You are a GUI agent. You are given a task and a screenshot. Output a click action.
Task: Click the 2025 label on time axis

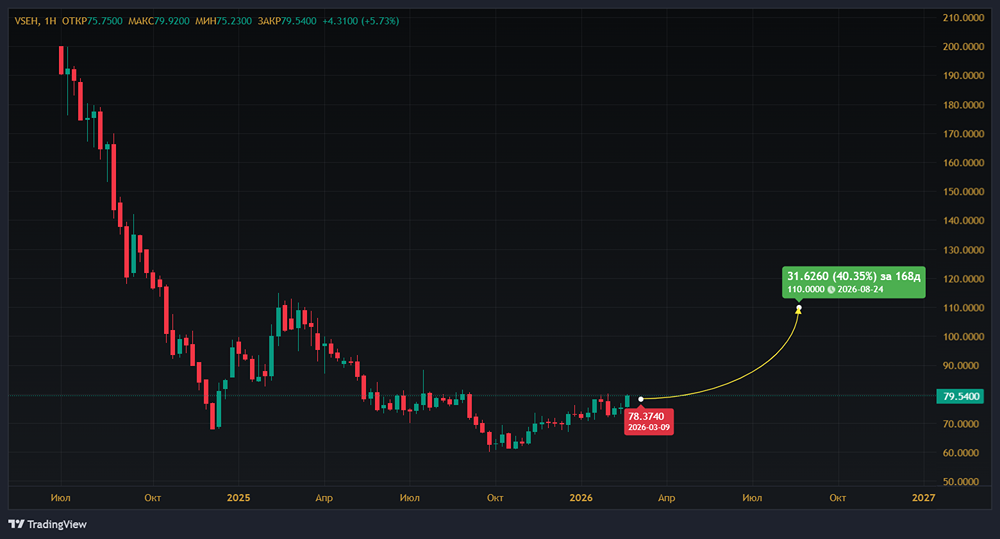(x=239, y=498)
